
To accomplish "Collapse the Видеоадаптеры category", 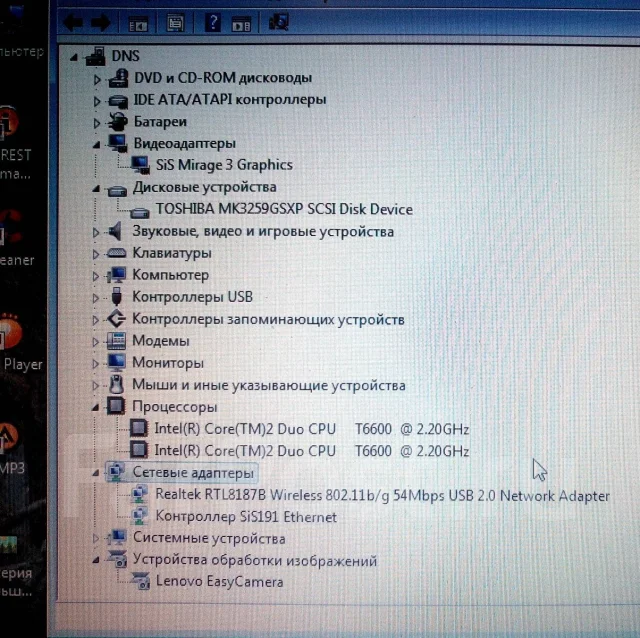I will [96, 144].
